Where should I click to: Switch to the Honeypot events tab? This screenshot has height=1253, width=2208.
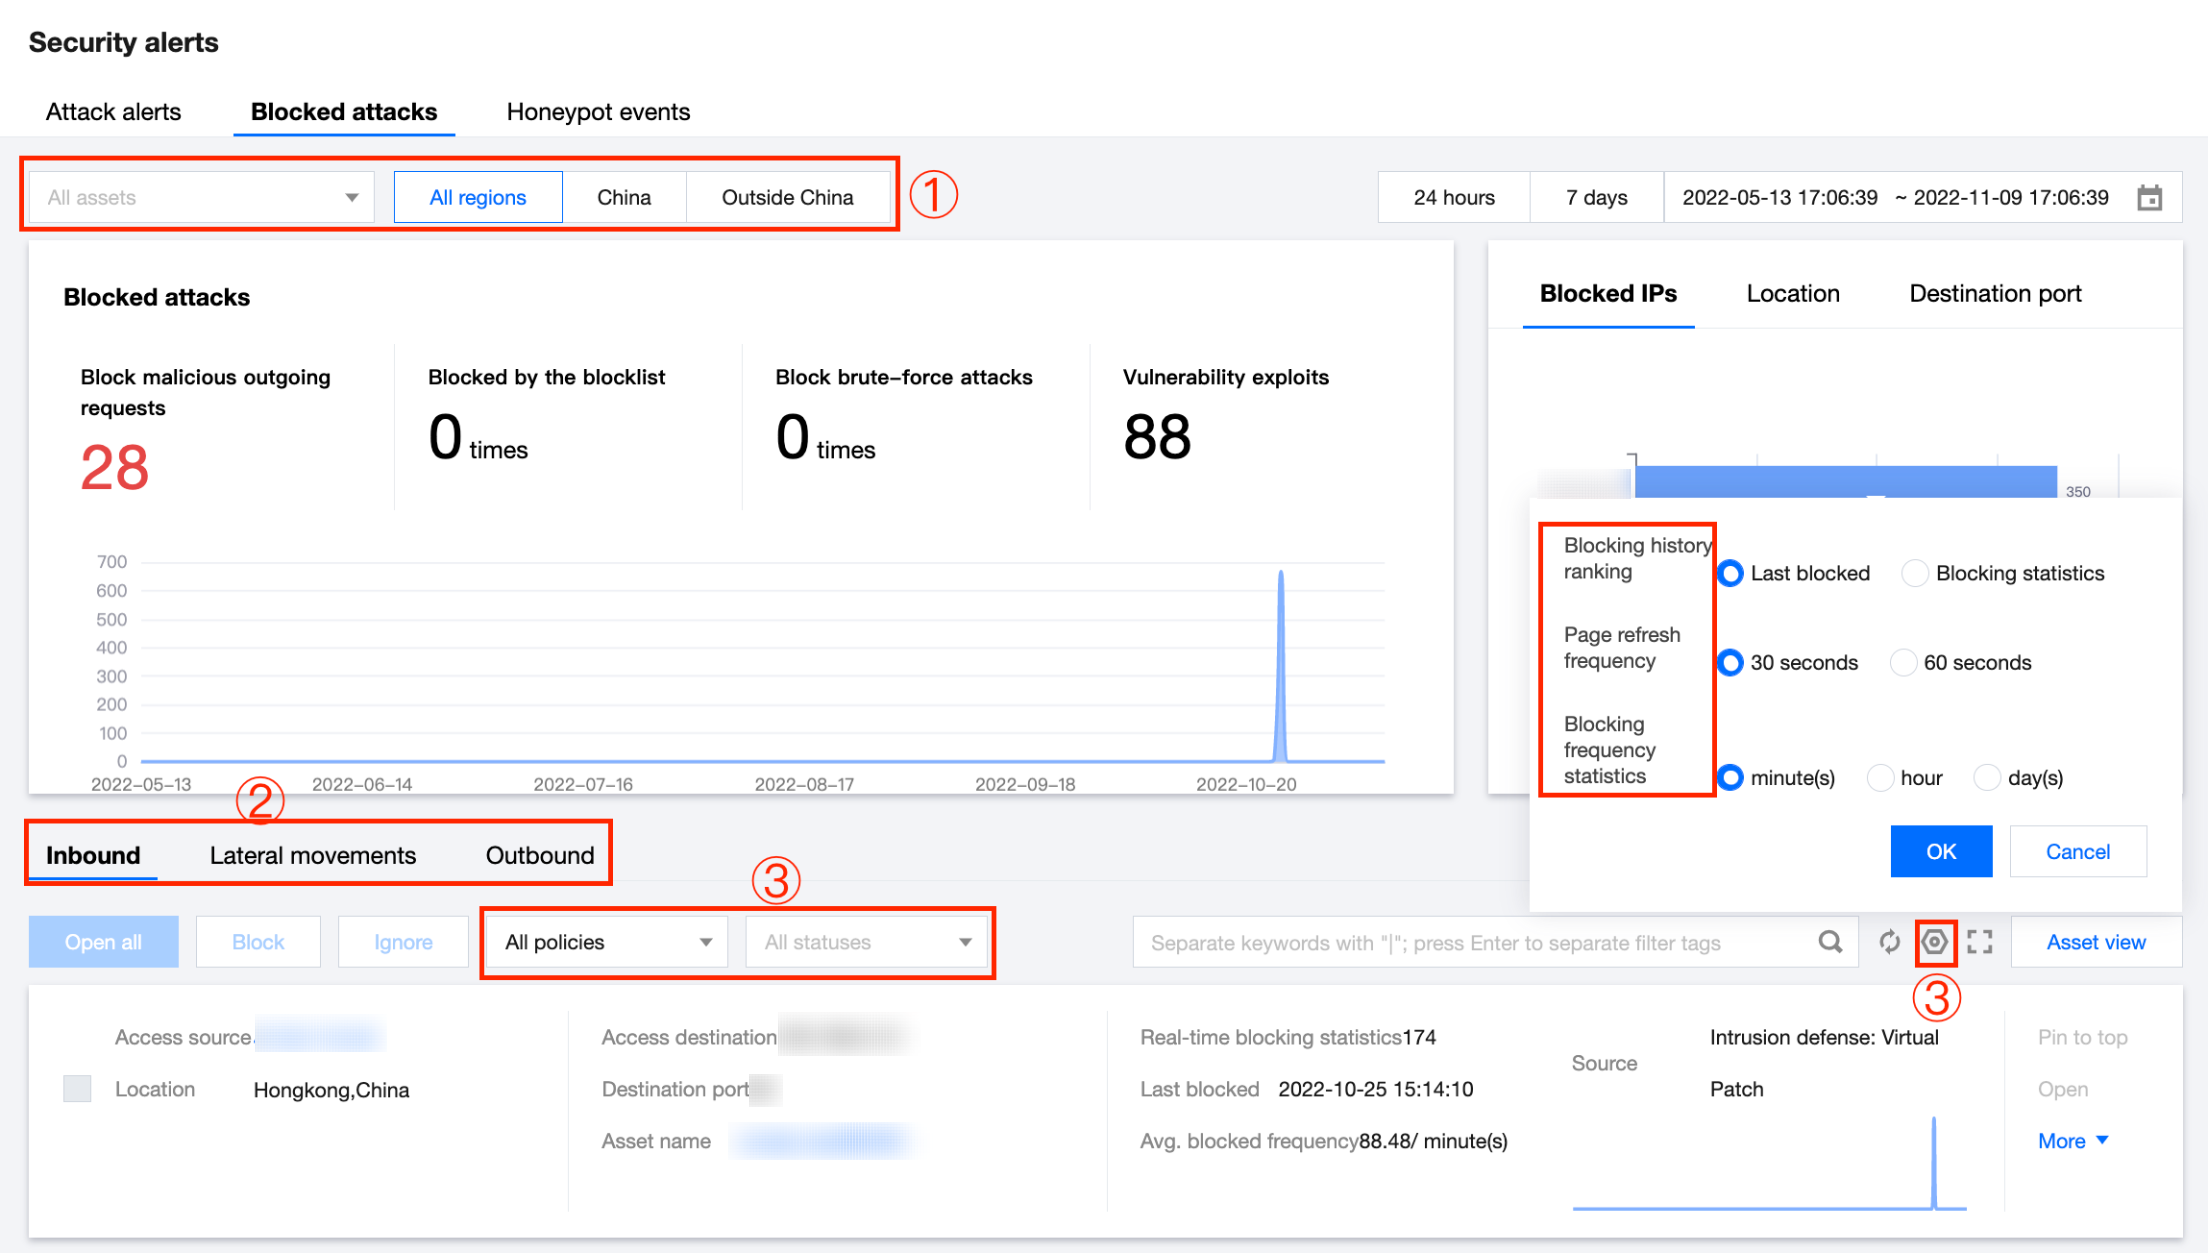pos(598,112)
